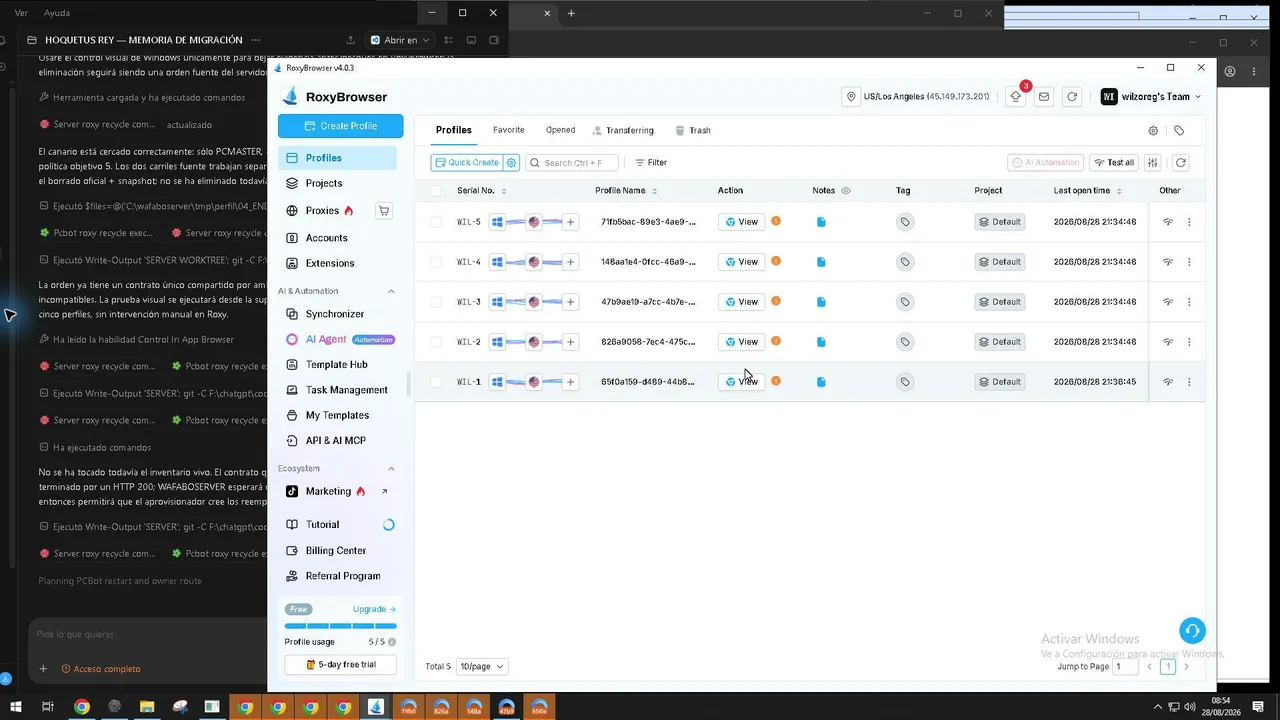Open the note icon for WIL-3

coord(821,302)
